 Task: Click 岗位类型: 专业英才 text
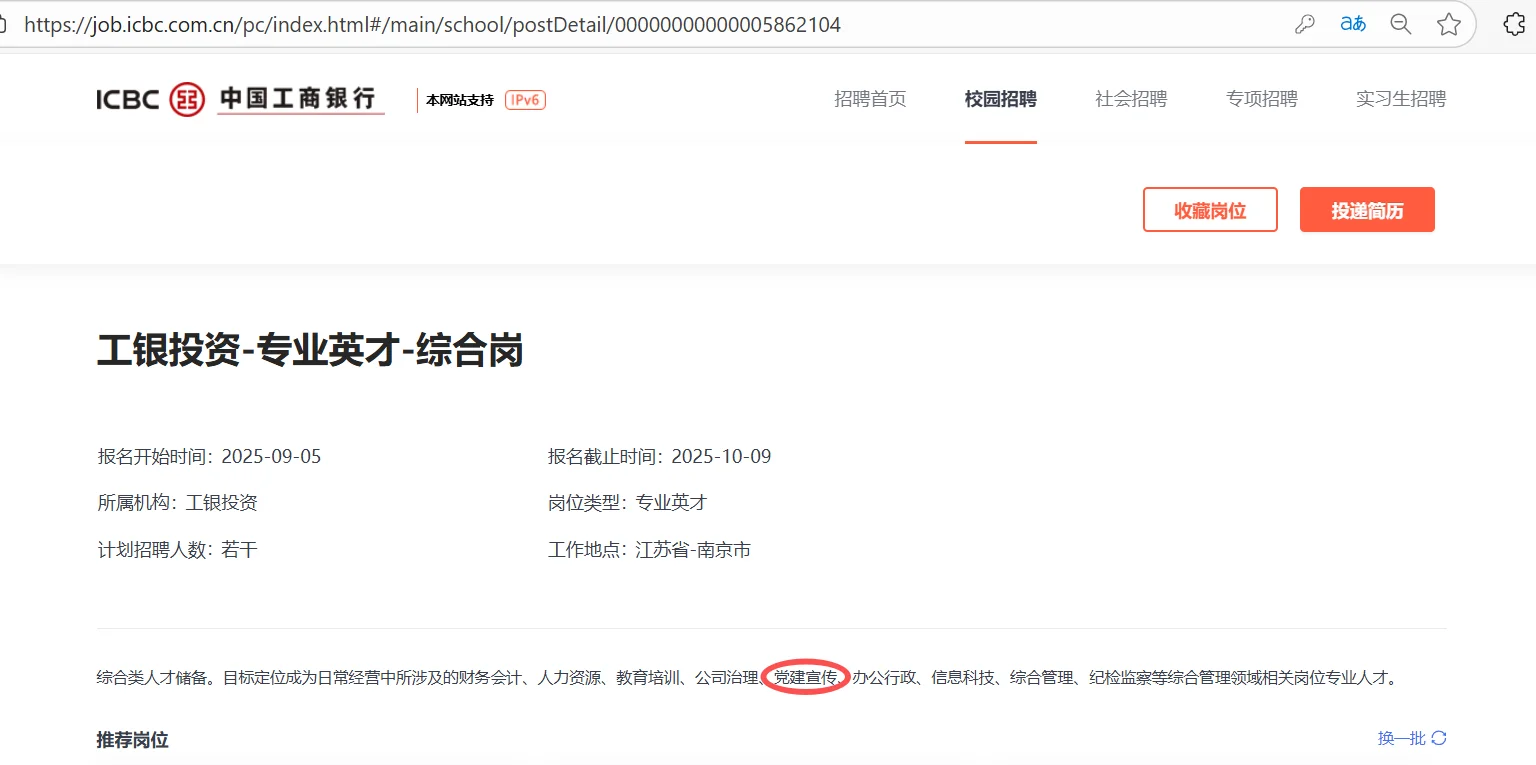point(628,503)
